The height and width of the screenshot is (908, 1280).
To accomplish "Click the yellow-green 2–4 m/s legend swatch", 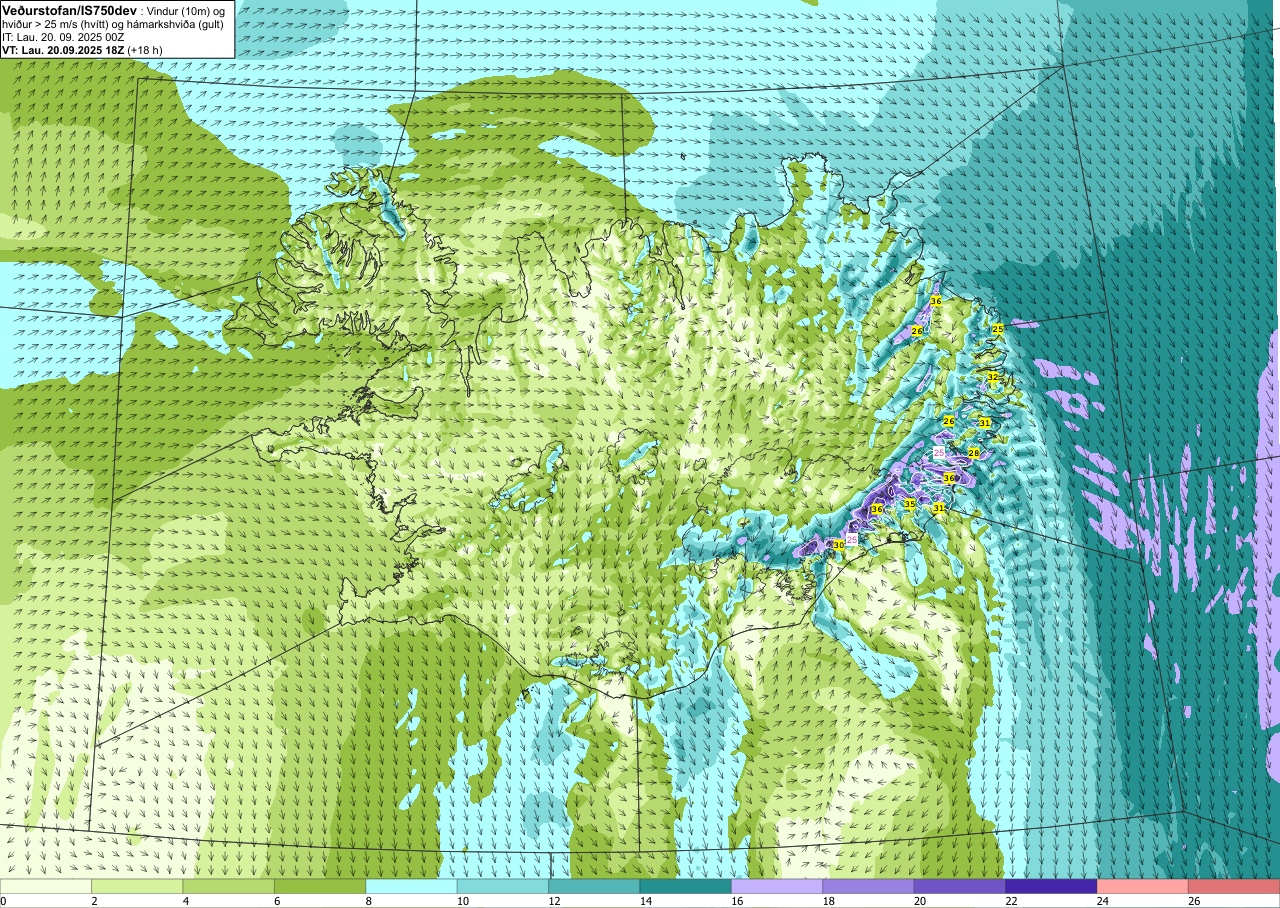I will 137,886.
